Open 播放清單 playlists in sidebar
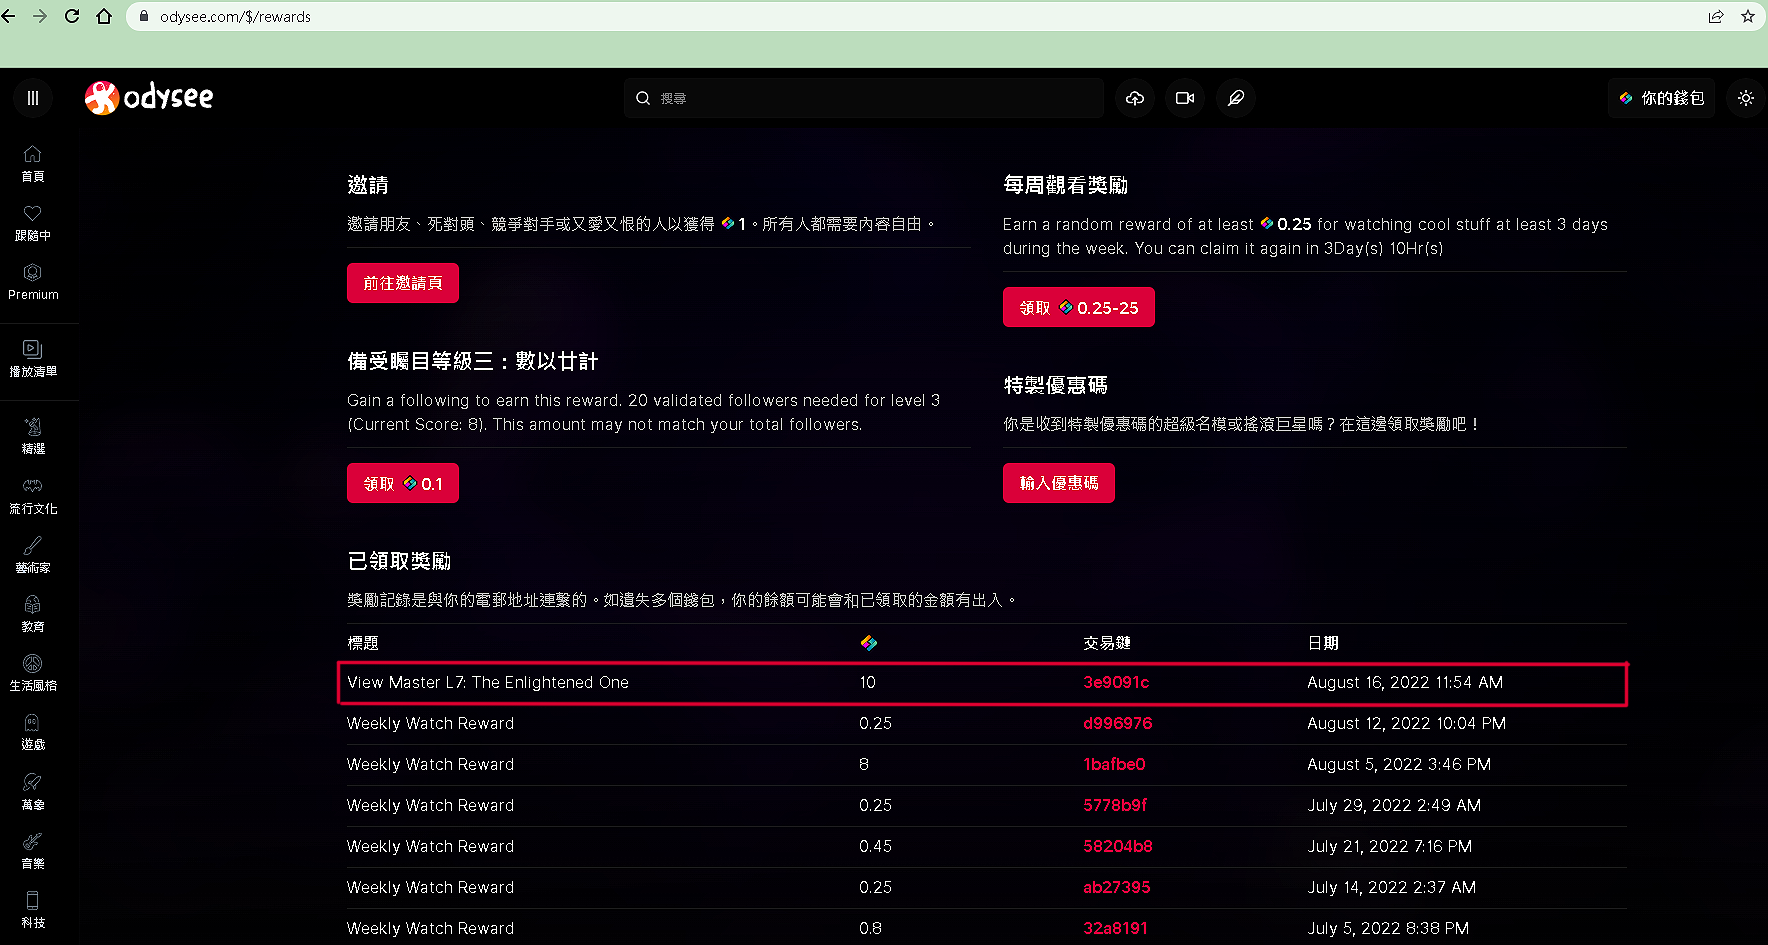 click(x=33, y=359)
